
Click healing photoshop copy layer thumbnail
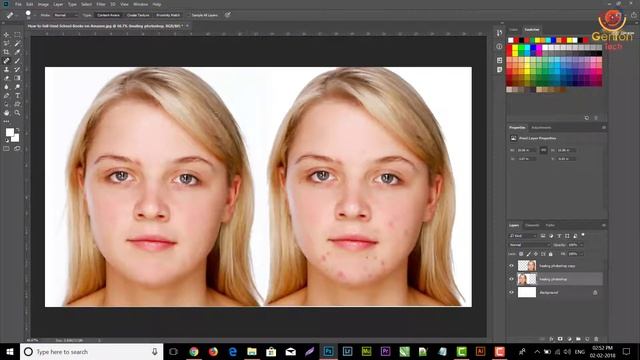point(527,266)
